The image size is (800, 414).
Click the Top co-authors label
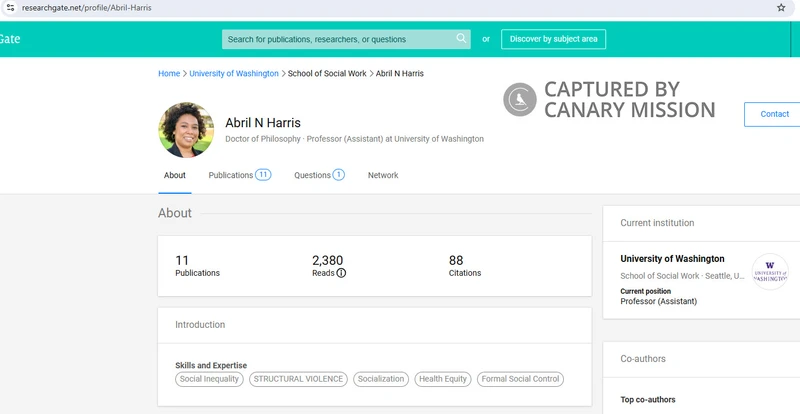648,400
